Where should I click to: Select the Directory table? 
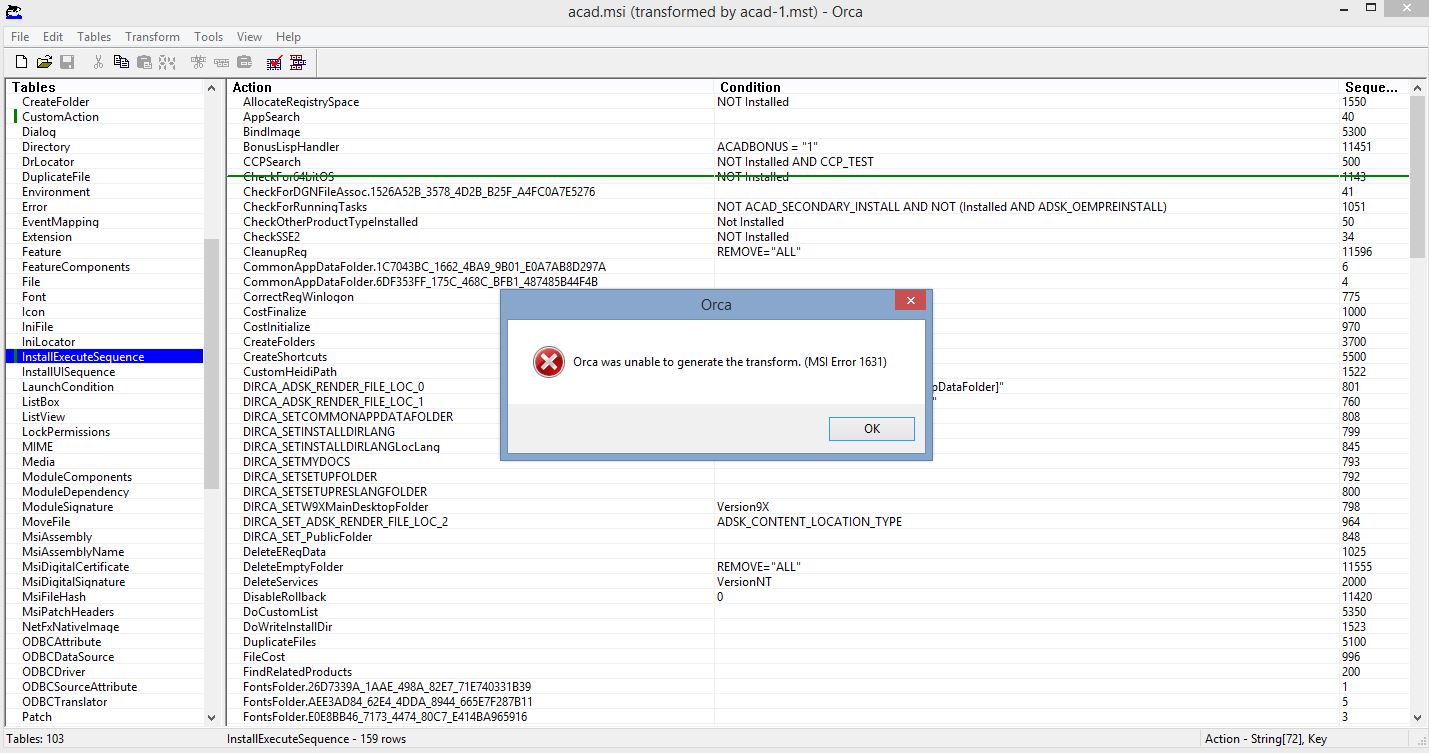[x=46, y=147]
